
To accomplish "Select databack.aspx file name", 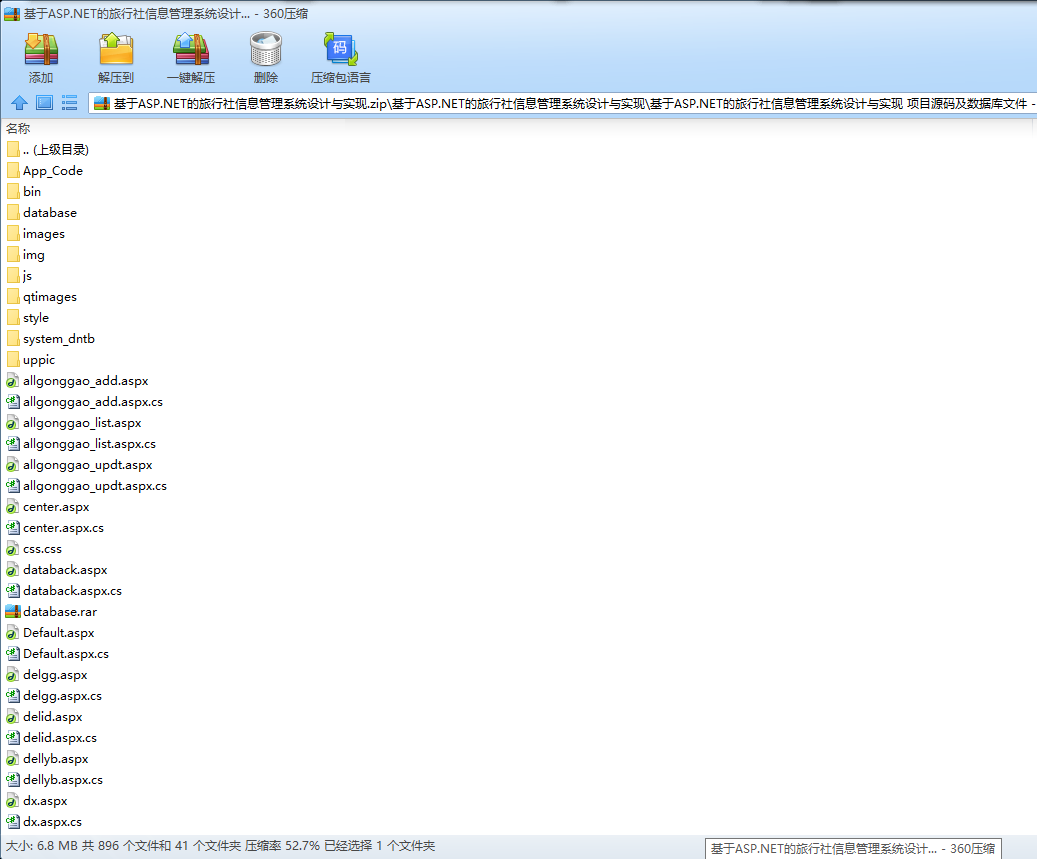I will coord(65,570).
